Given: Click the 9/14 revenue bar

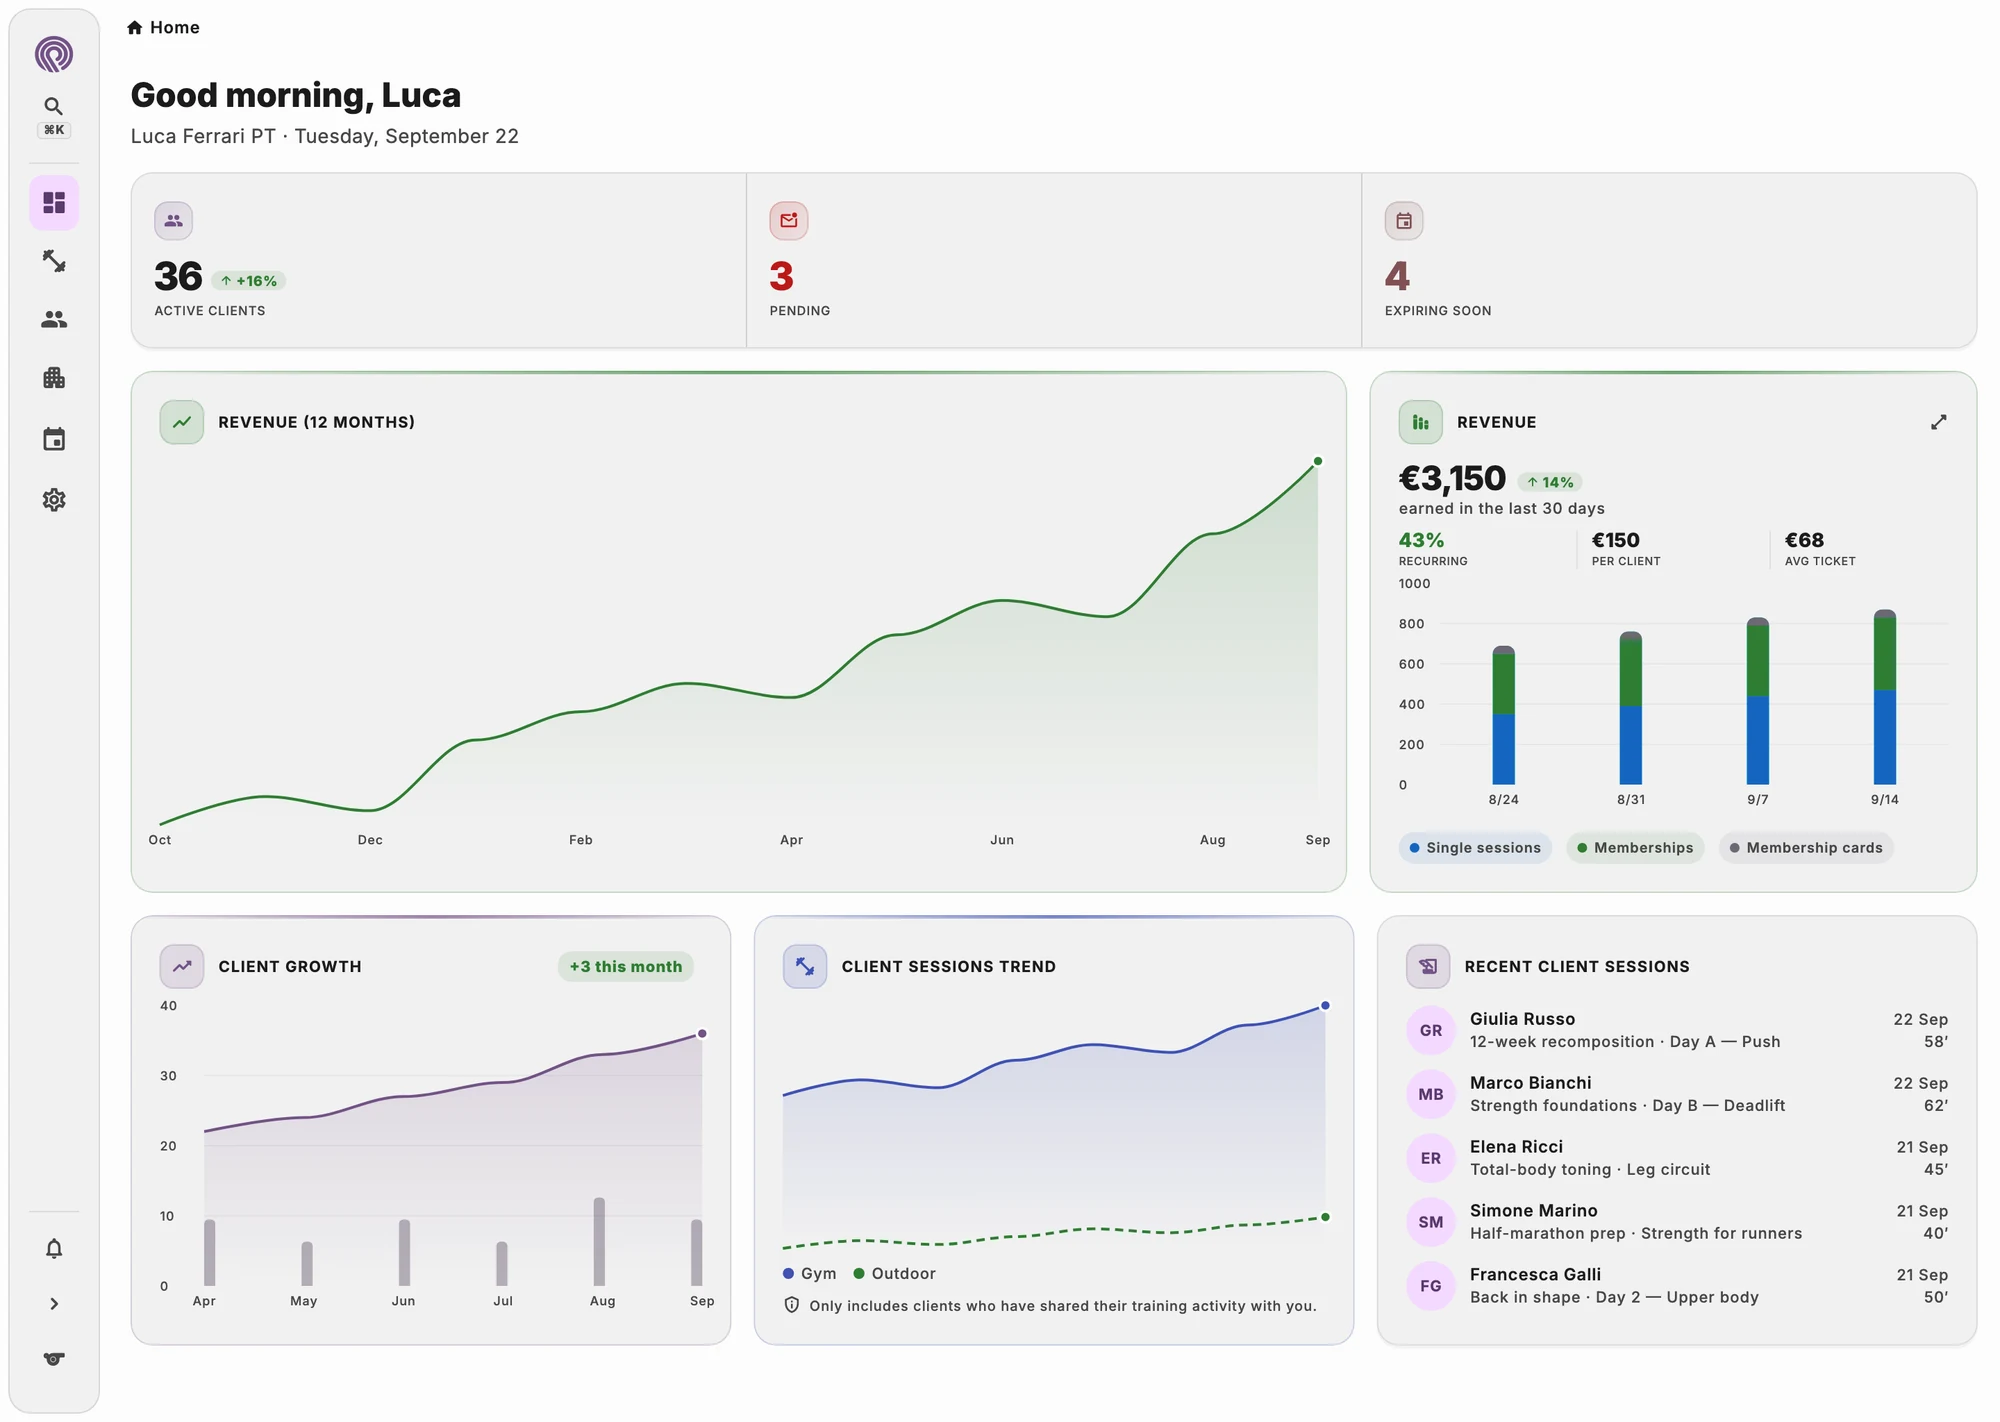Looking at the screenshot, I should point(1885,697).
